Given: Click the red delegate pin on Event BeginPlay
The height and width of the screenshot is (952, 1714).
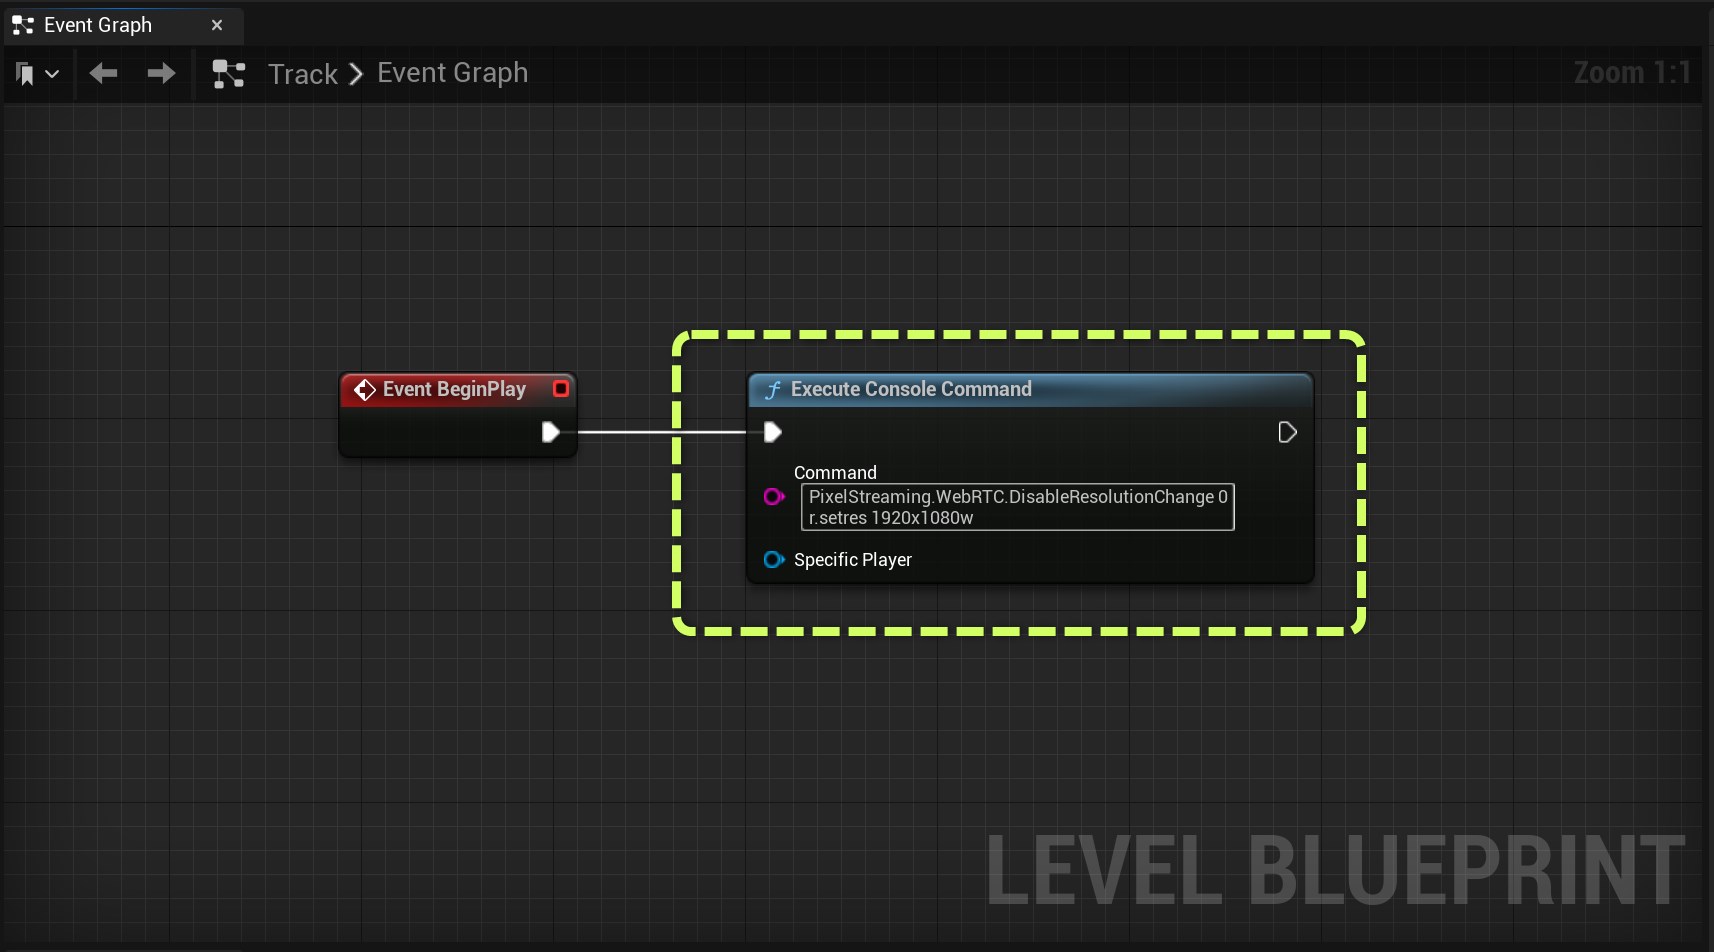Looking at the screenshot, I should point(561,389).
